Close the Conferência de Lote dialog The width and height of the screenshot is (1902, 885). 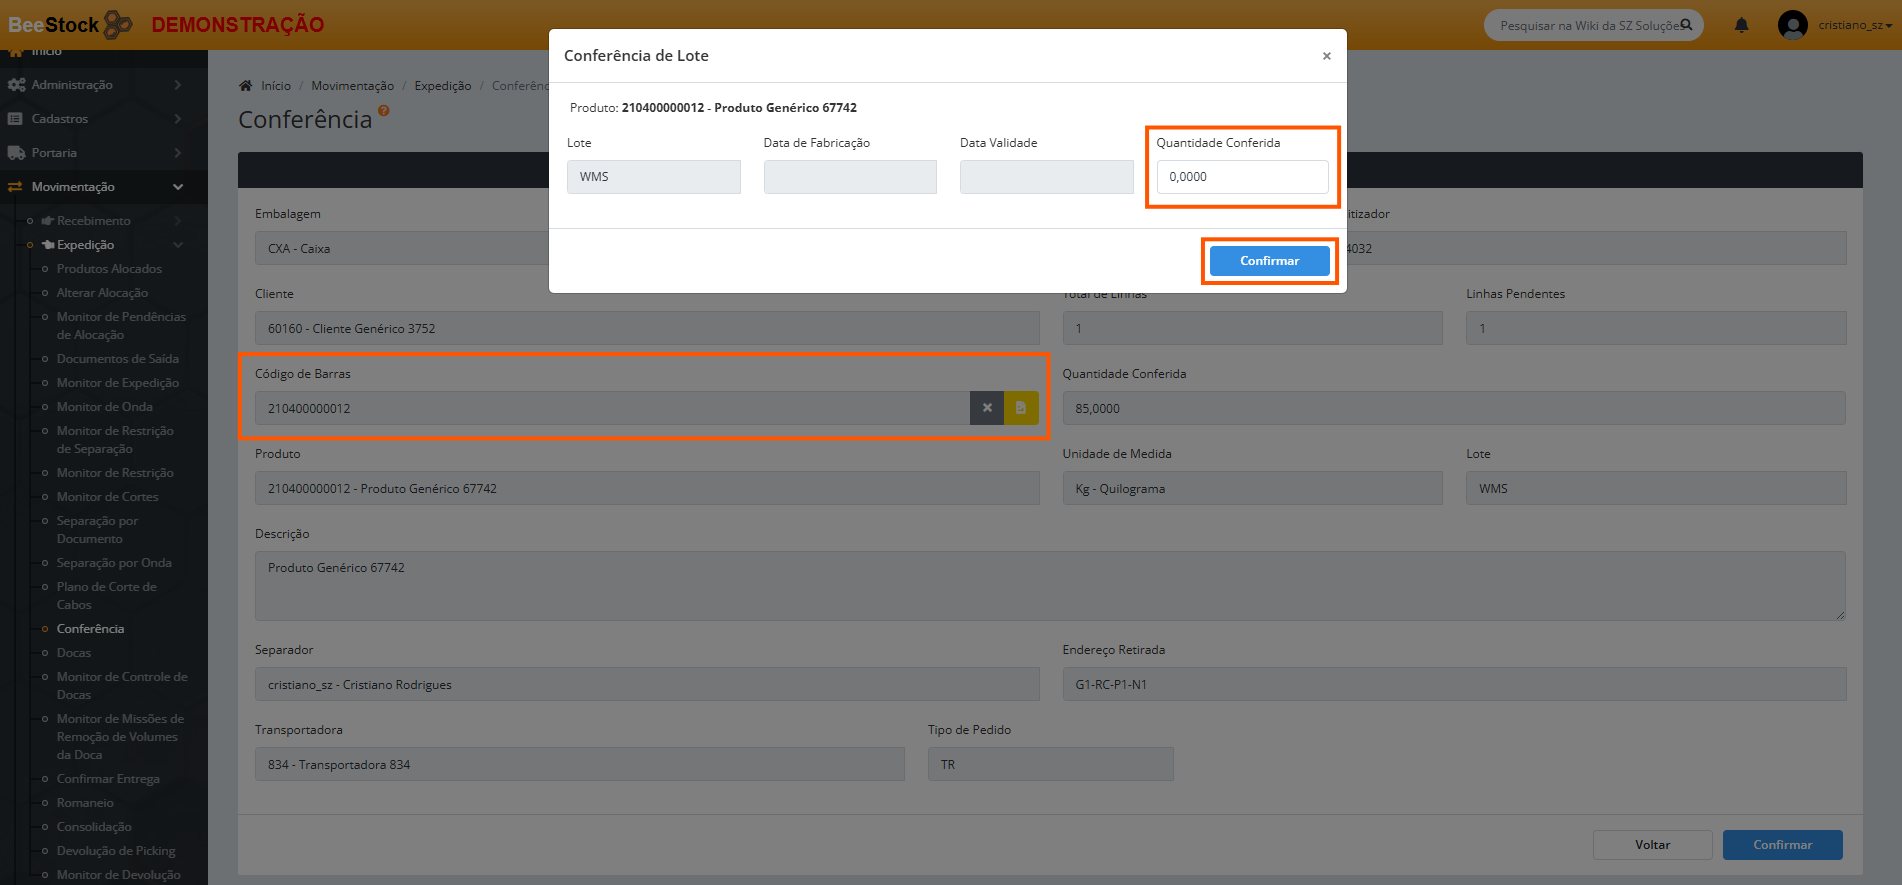[1326, 56]
